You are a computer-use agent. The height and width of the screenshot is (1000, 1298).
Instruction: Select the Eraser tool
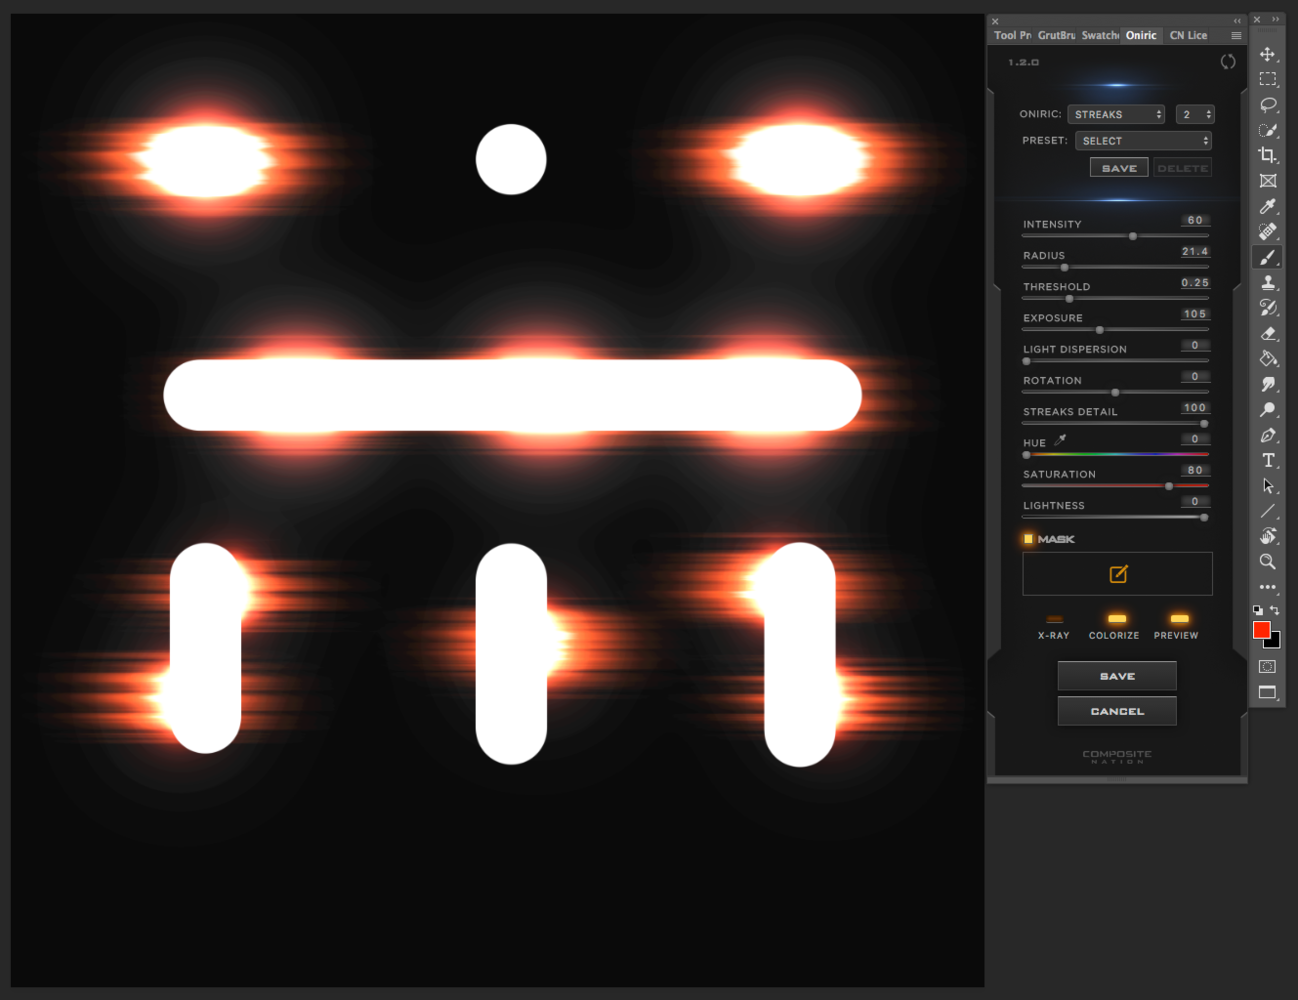[1267, 333]
